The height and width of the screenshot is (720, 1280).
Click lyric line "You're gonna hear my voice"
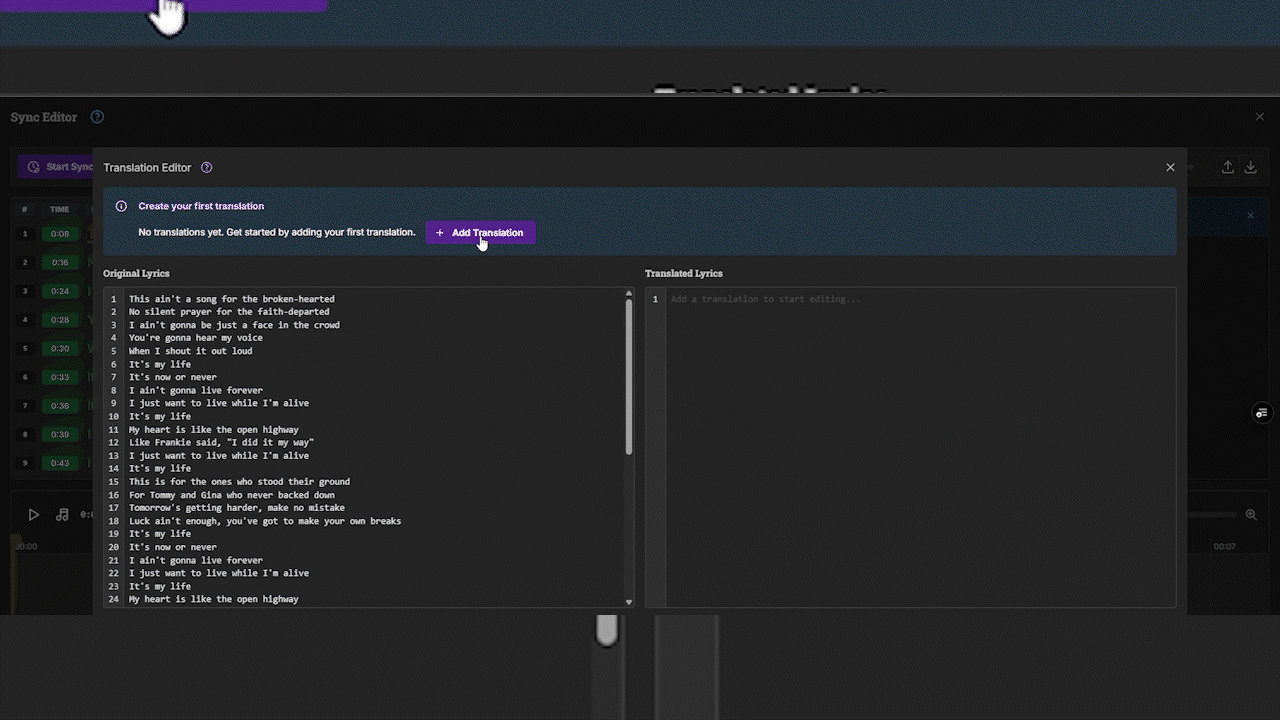pyautogui.click(x=196, y=338)
